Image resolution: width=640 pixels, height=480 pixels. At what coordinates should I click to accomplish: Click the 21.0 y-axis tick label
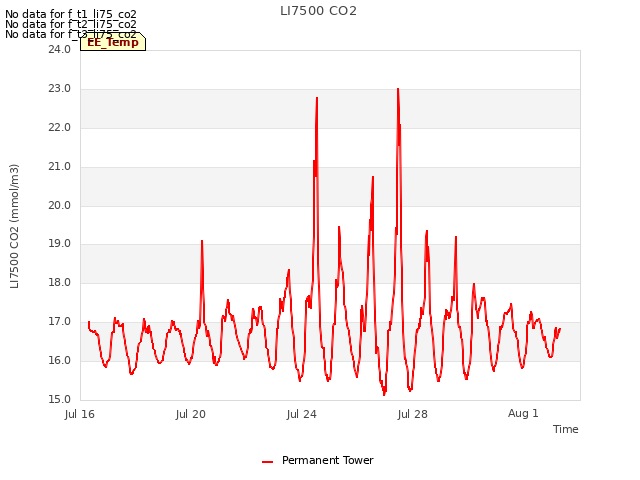pos(59,167)
